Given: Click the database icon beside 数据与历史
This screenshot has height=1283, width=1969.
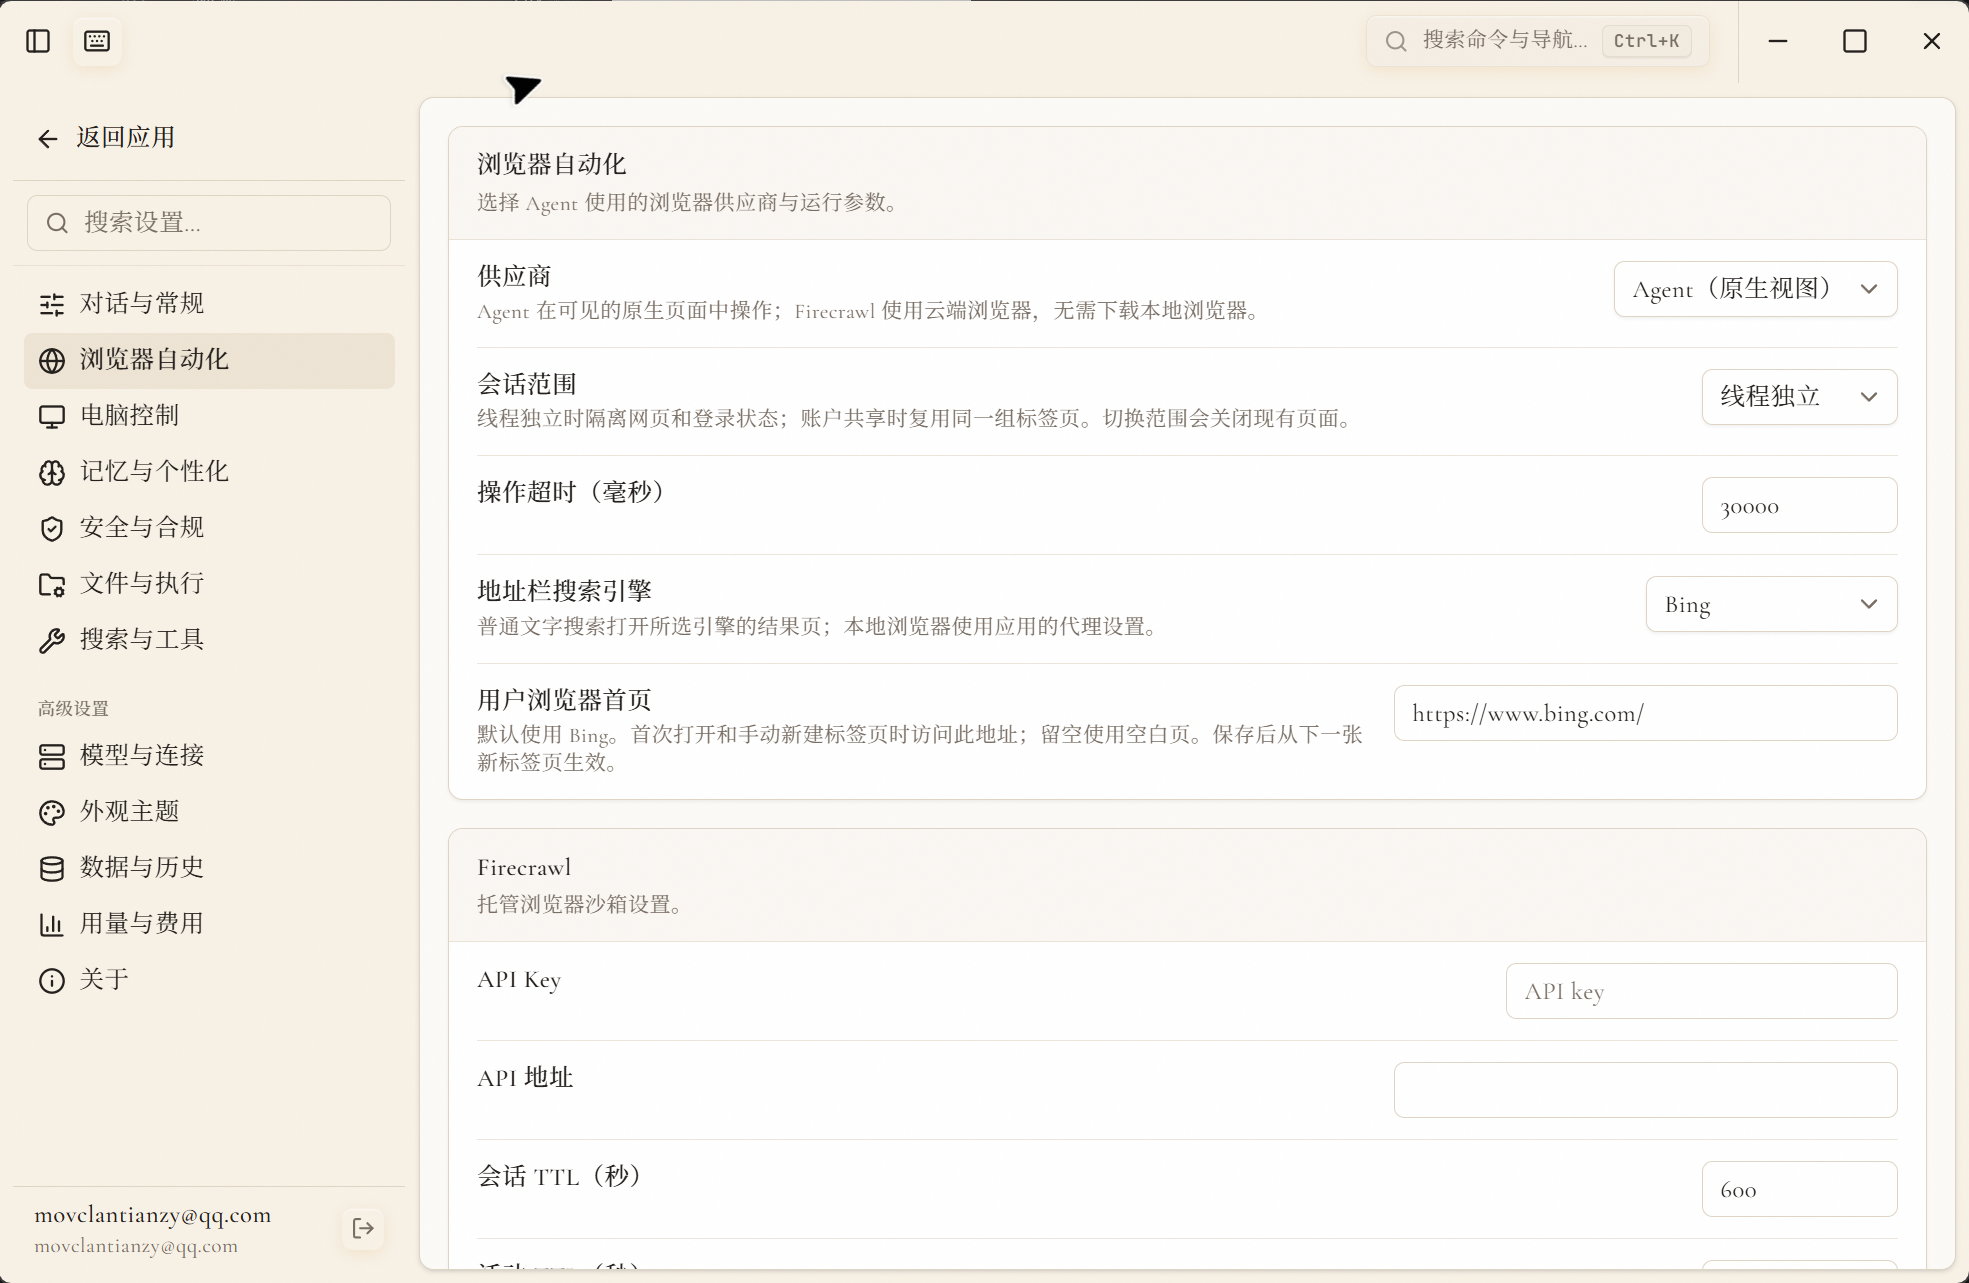Looking at the screenshot, I should click(x=52, y=868).
